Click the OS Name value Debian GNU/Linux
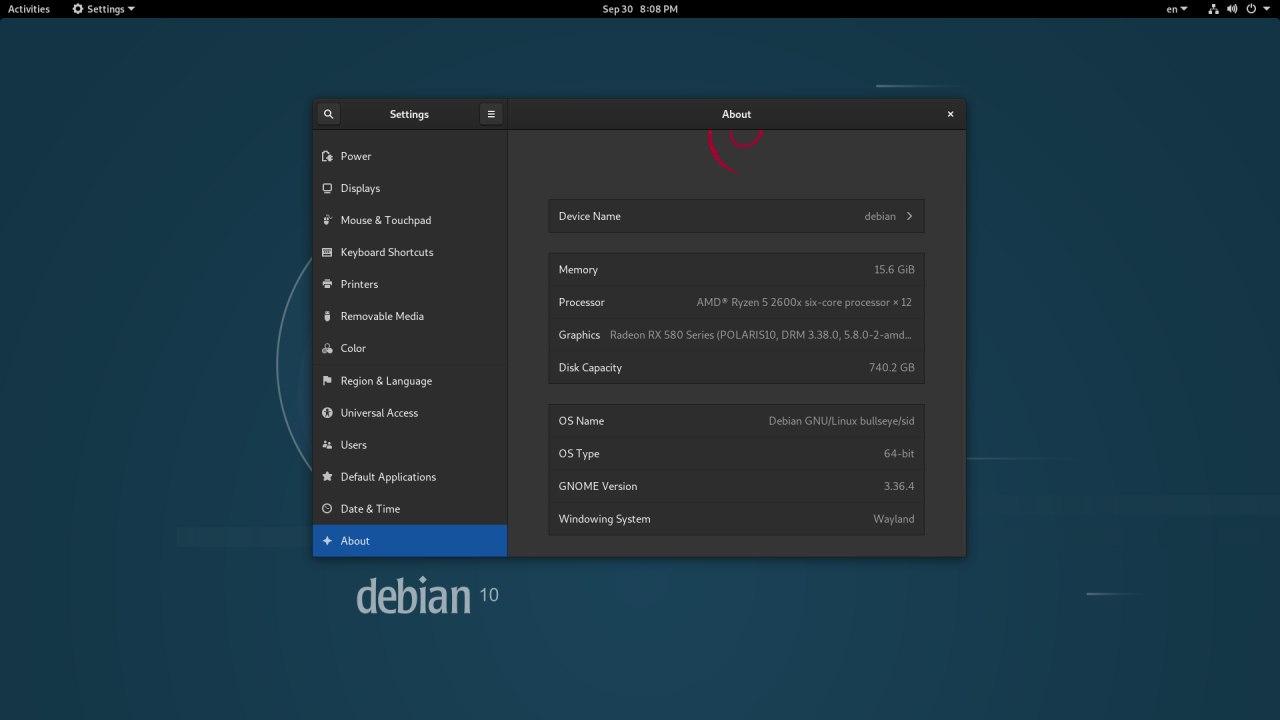Viewport: 1280px width, 720px height. tap(841, 421)
